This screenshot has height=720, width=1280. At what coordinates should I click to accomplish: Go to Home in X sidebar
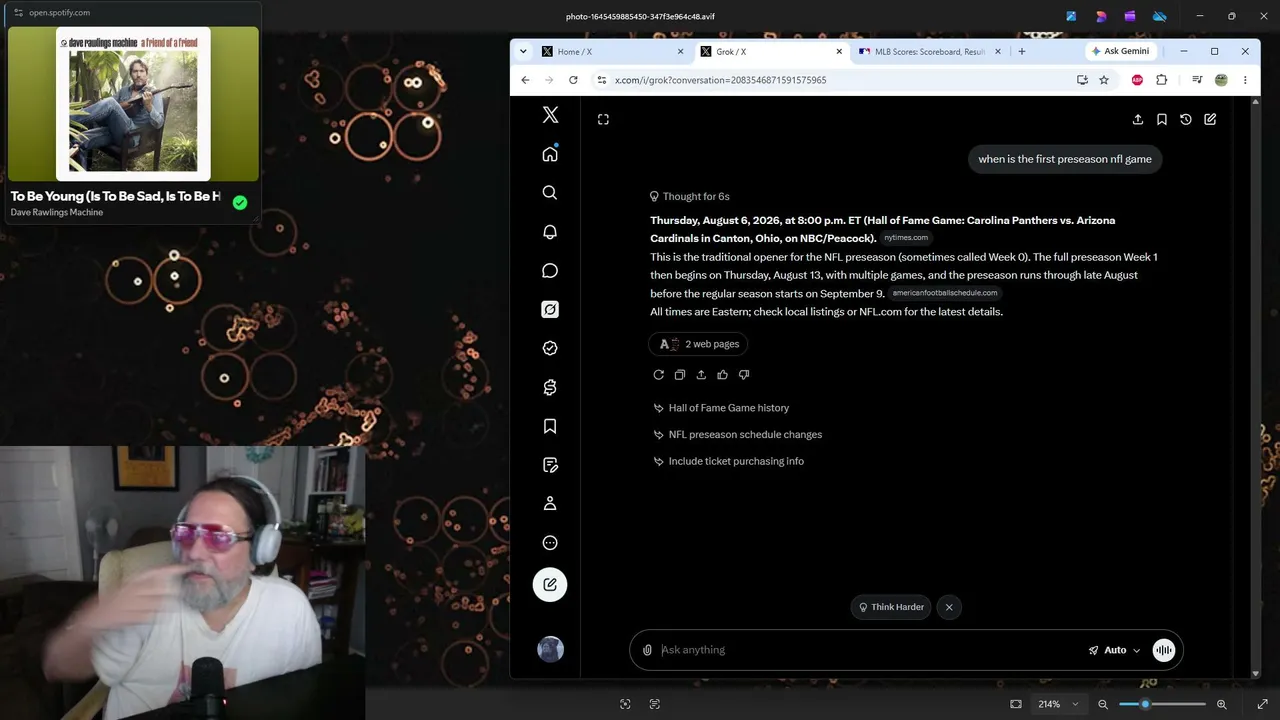(550, 154)
